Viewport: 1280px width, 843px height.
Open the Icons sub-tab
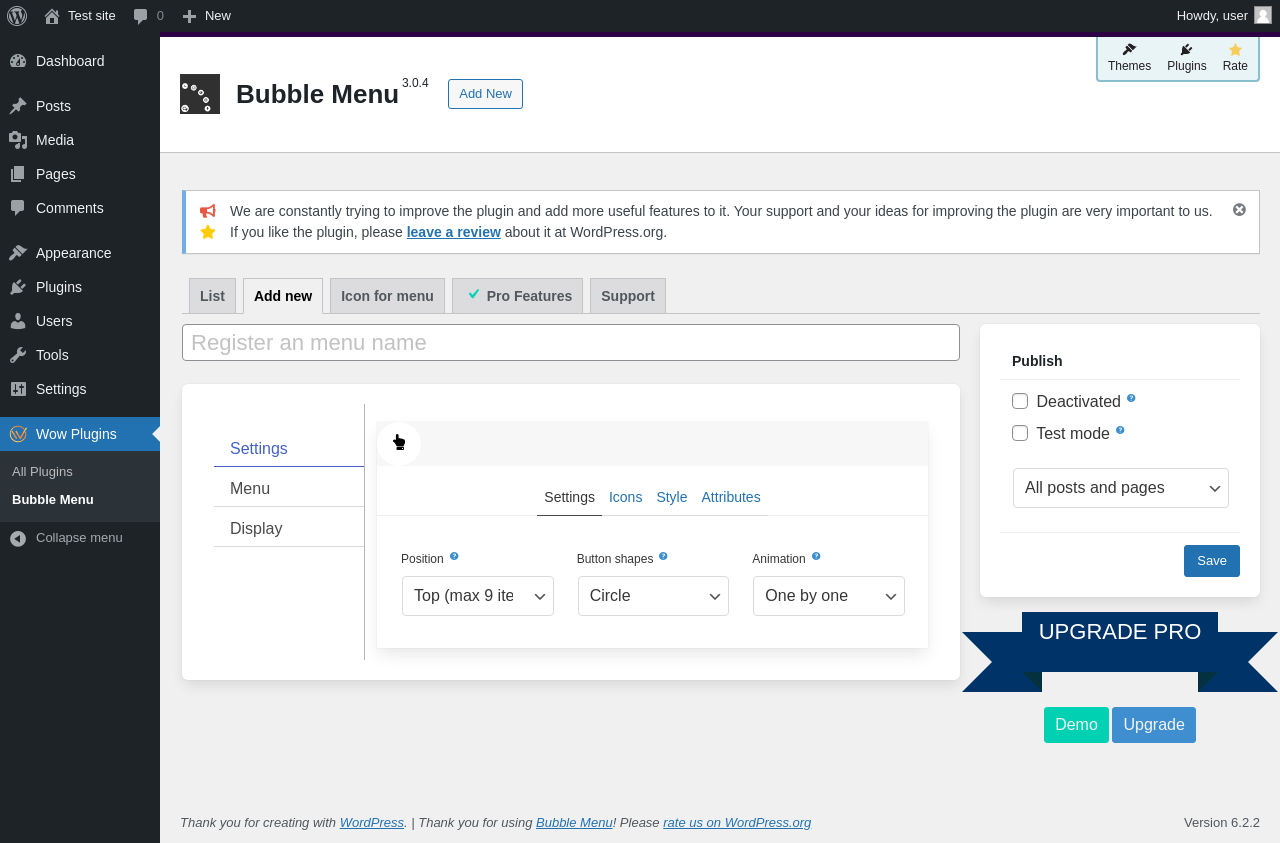click(626, 497)
